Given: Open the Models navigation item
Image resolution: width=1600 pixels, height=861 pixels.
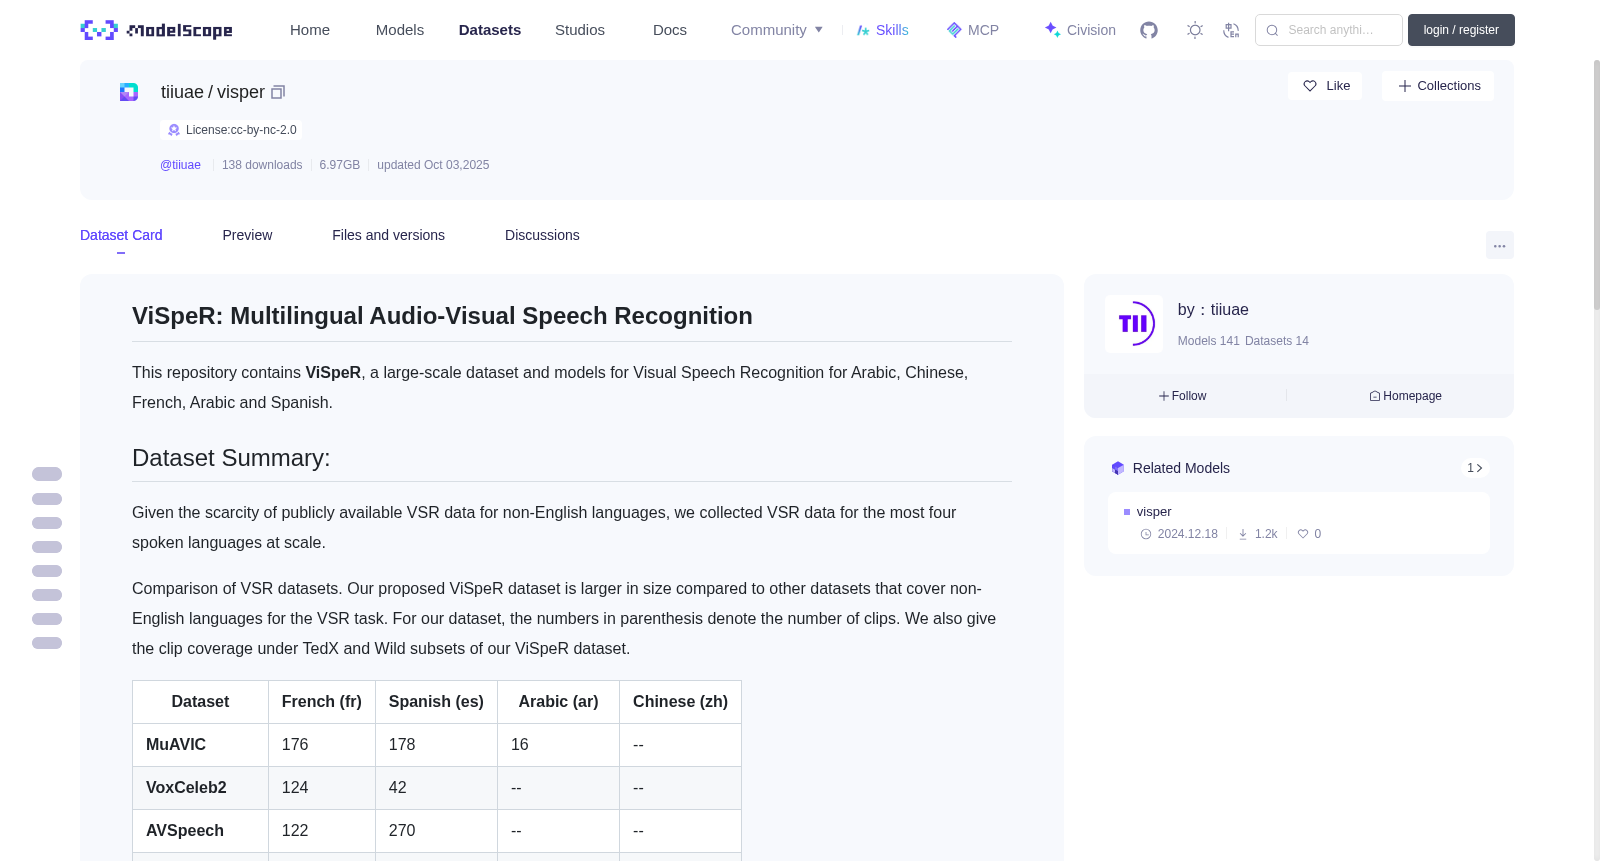Looking at the screenshot, I should coord(400,30).
